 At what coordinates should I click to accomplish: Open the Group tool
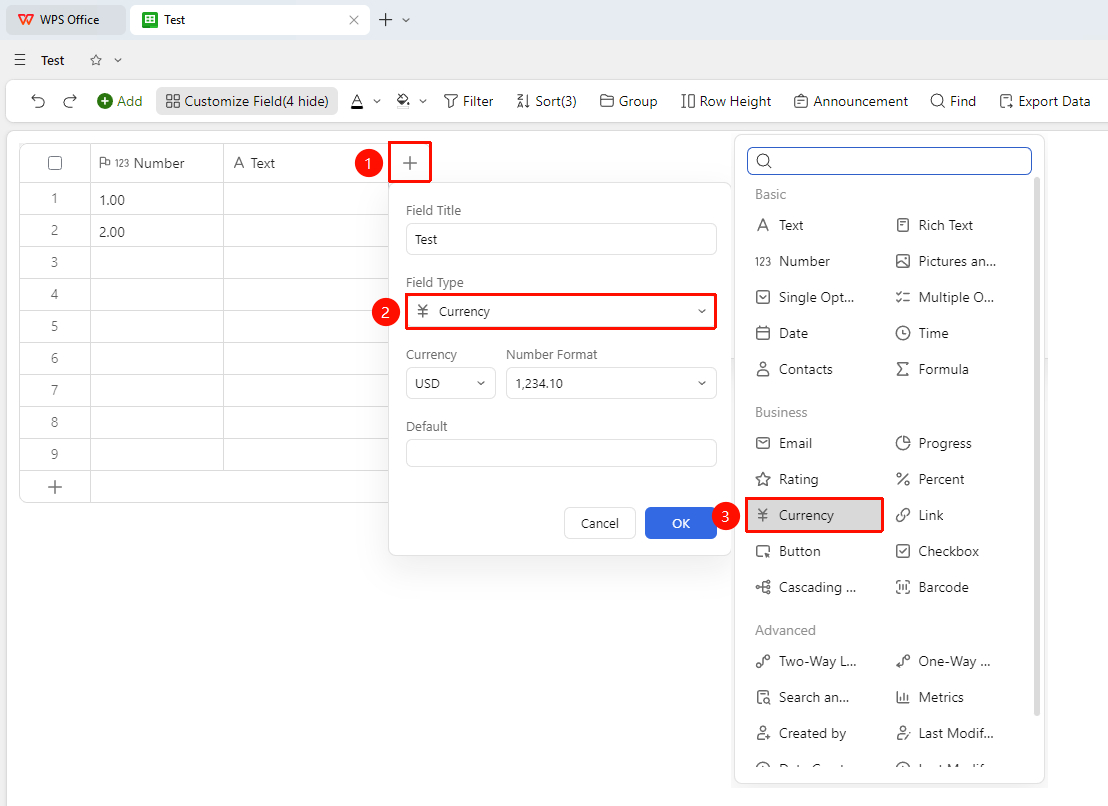point(628,101)
